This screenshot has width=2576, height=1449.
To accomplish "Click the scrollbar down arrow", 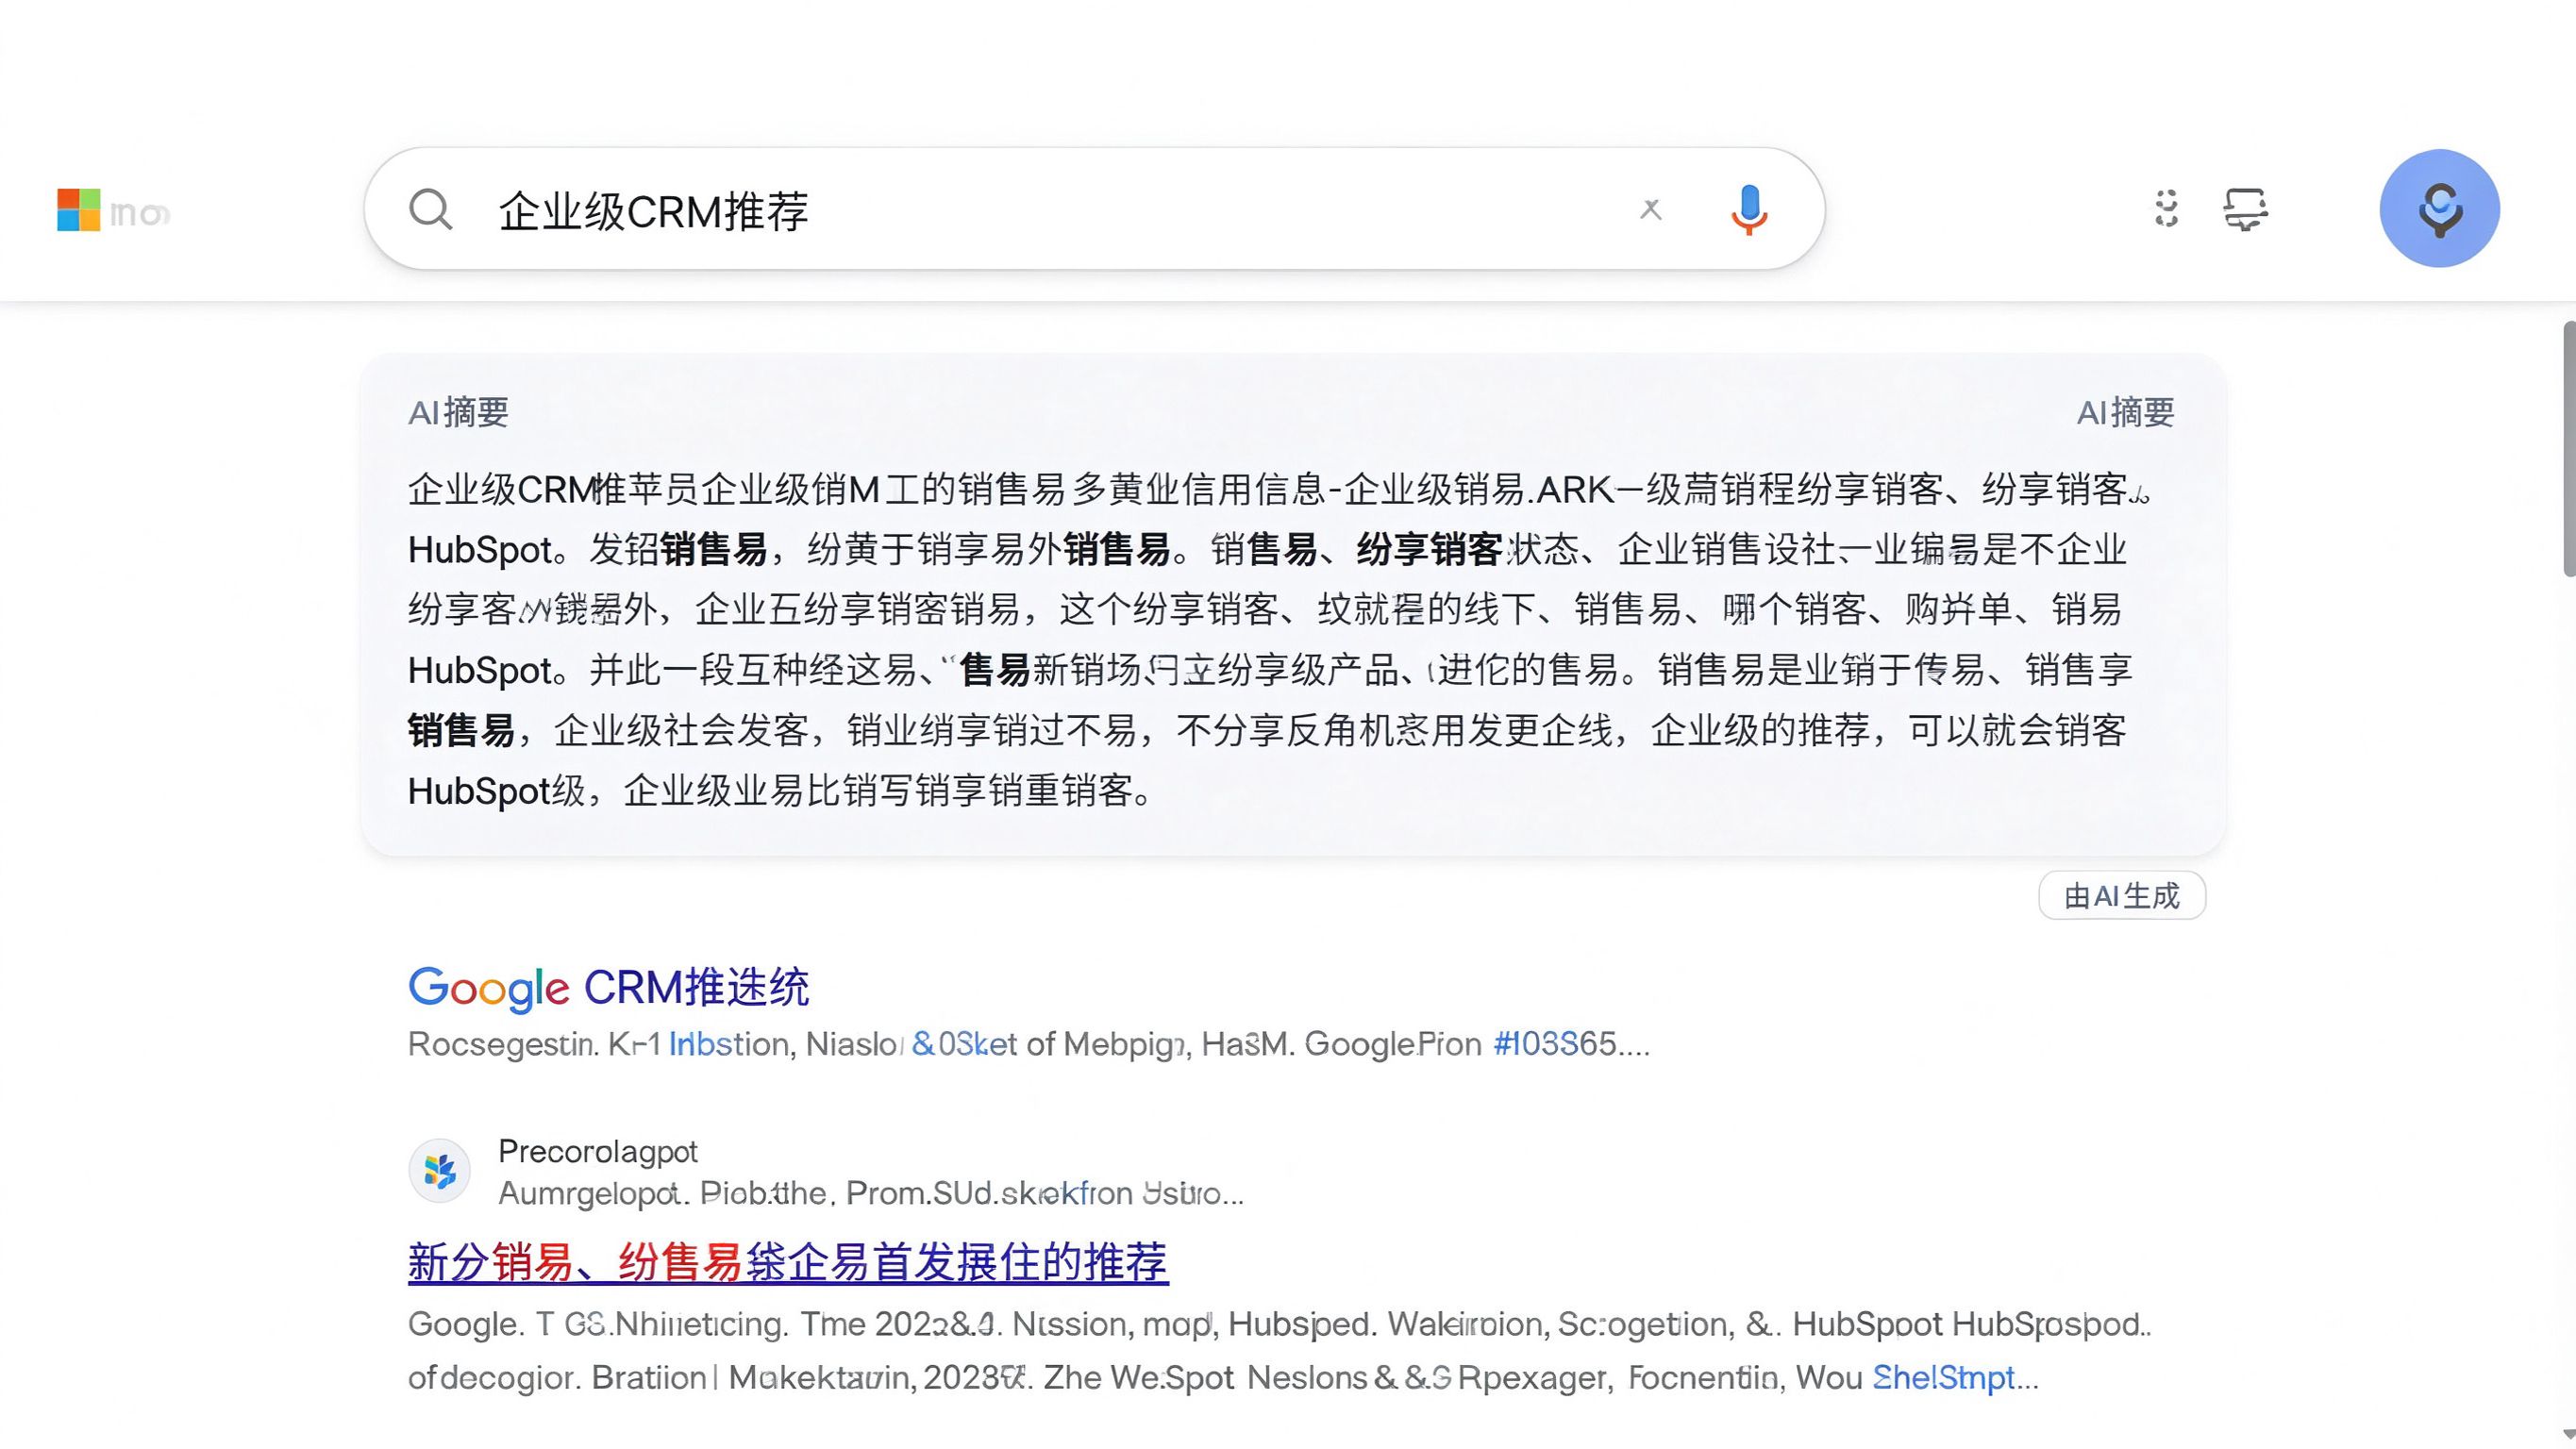I will click(2569, 1435).
